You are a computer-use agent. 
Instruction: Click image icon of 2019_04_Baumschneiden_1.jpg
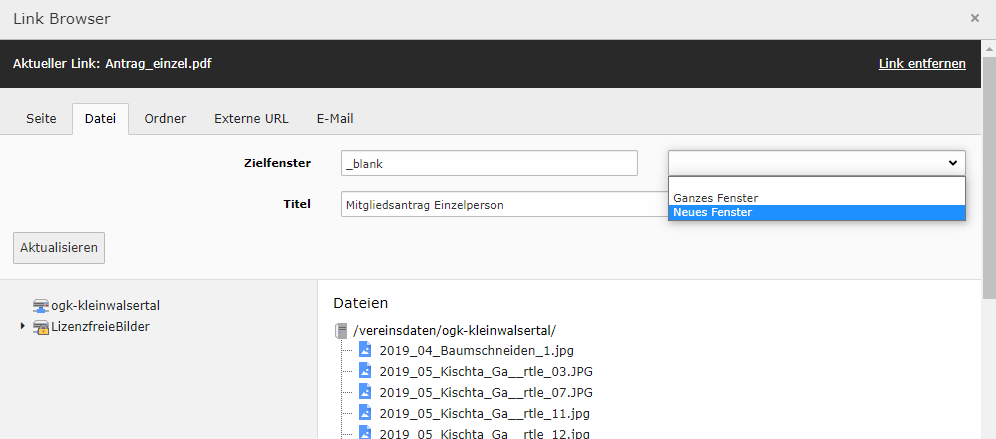(365, 351)
